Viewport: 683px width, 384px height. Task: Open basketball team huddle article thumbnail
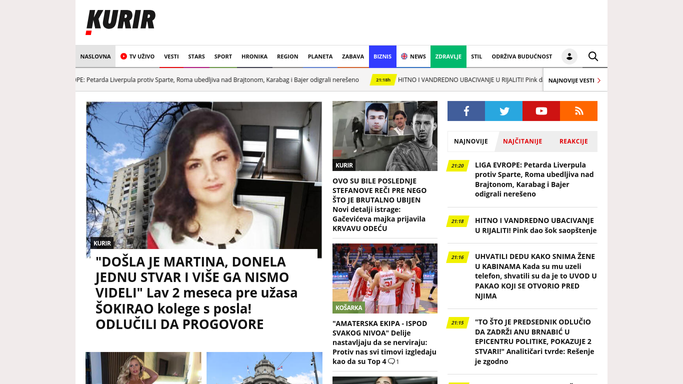[385, 279]
